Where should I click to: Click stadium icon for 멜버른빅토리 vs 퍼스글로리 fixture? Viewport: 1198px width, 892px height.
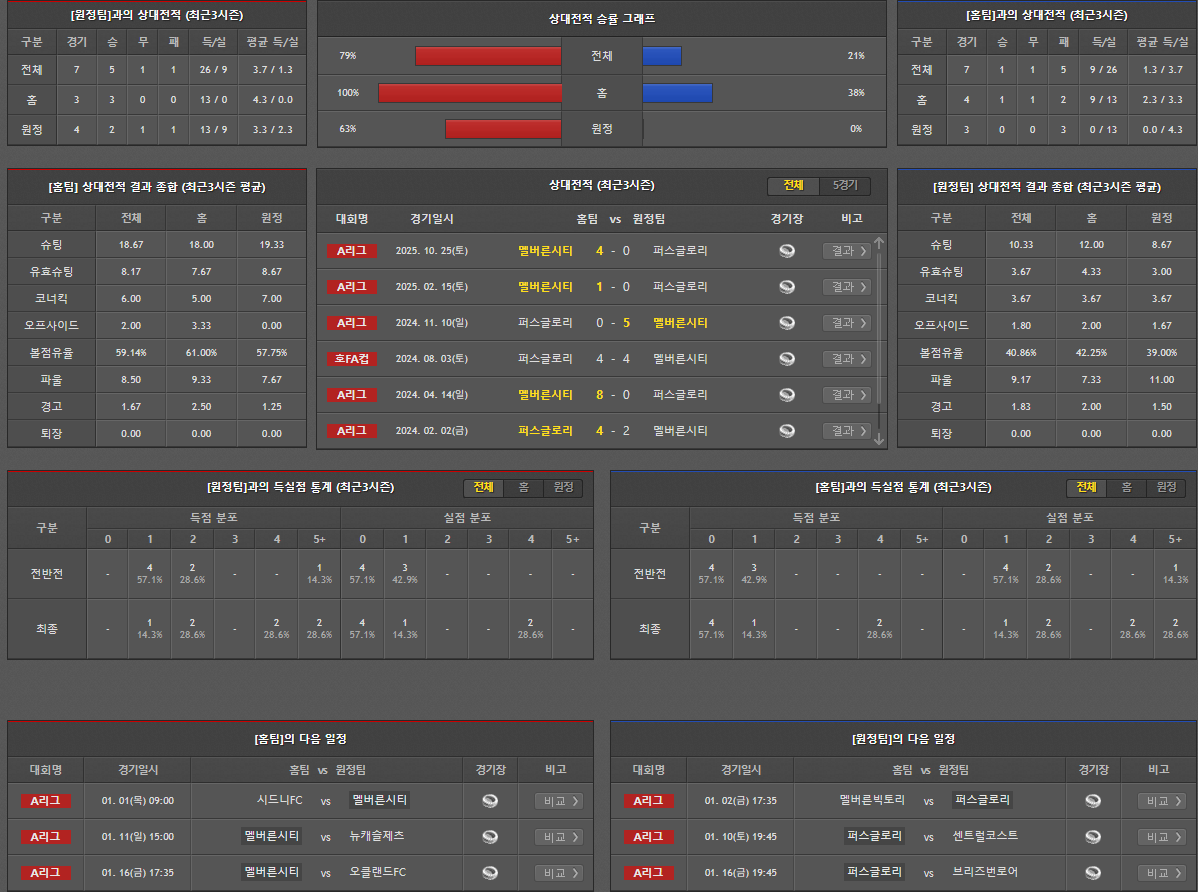tap(1093, 801)
